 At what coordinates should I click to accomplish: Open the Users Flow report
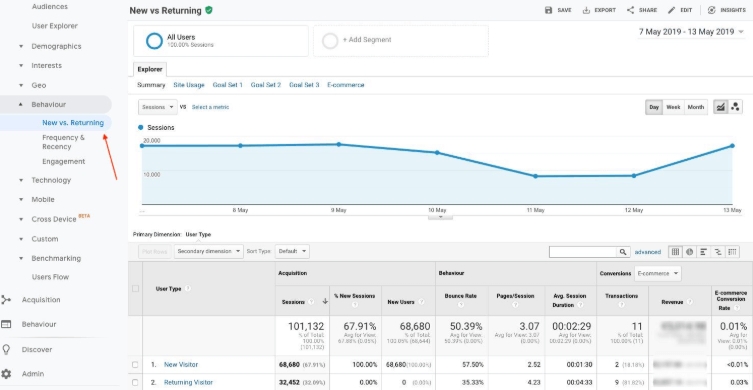pyautogui.click(x=50, y=277)
